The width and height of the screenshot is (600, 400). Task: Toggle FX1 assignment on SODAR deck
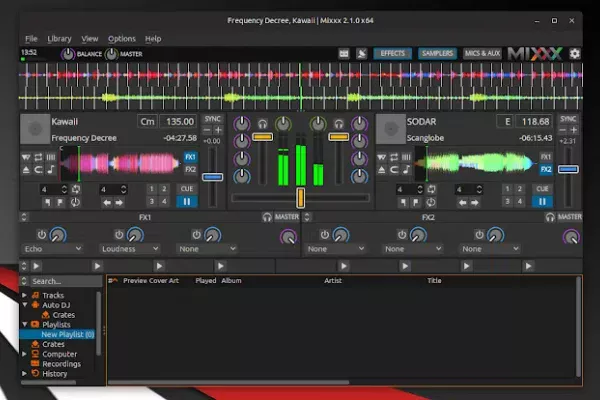(x=546, y=157)
